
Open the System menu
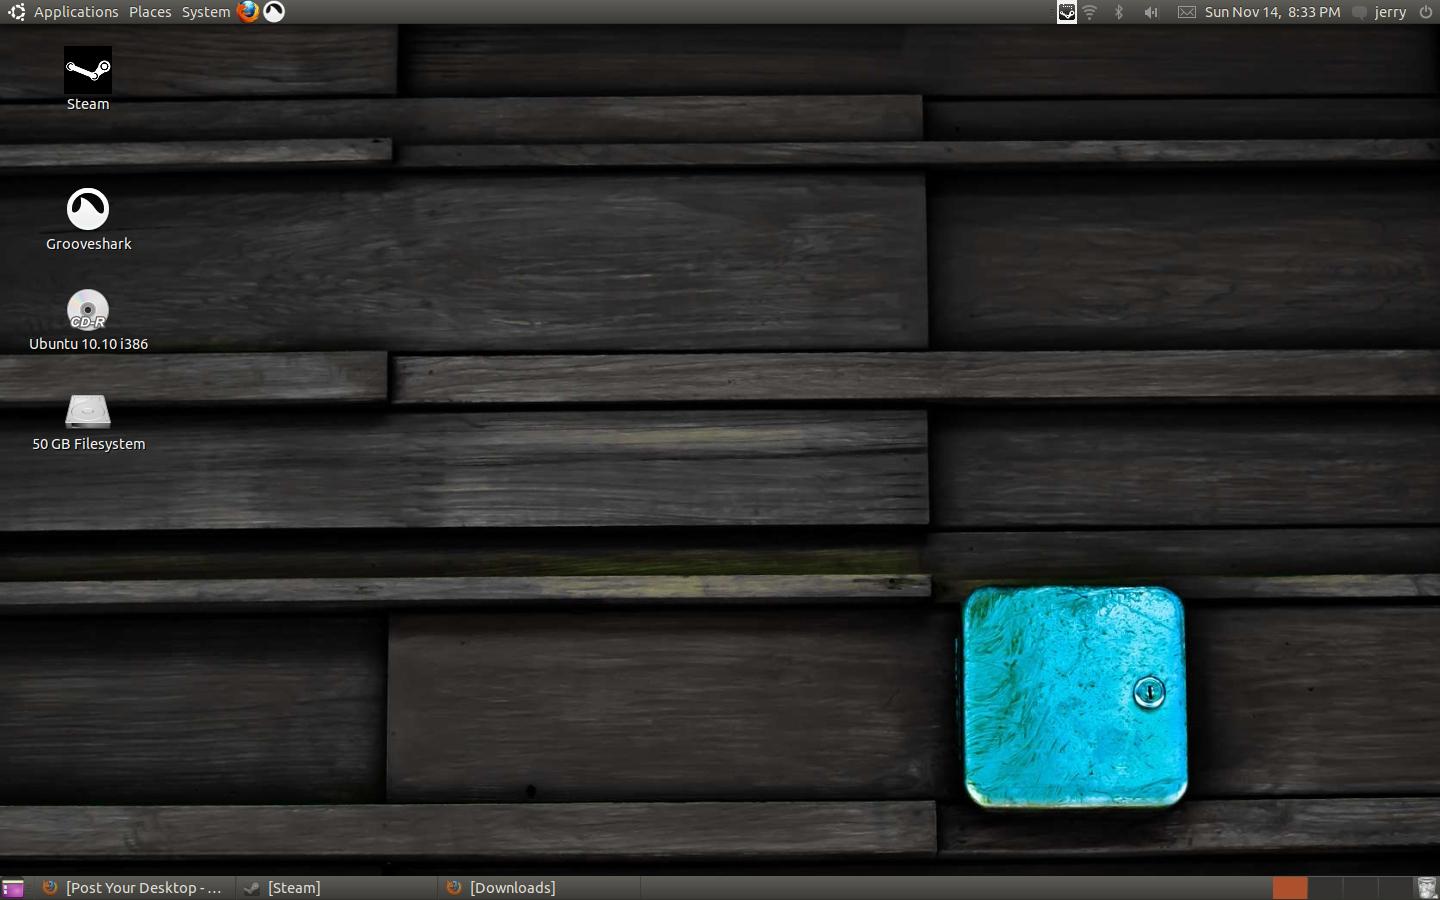pyautogui.click(x=206, y=12)
